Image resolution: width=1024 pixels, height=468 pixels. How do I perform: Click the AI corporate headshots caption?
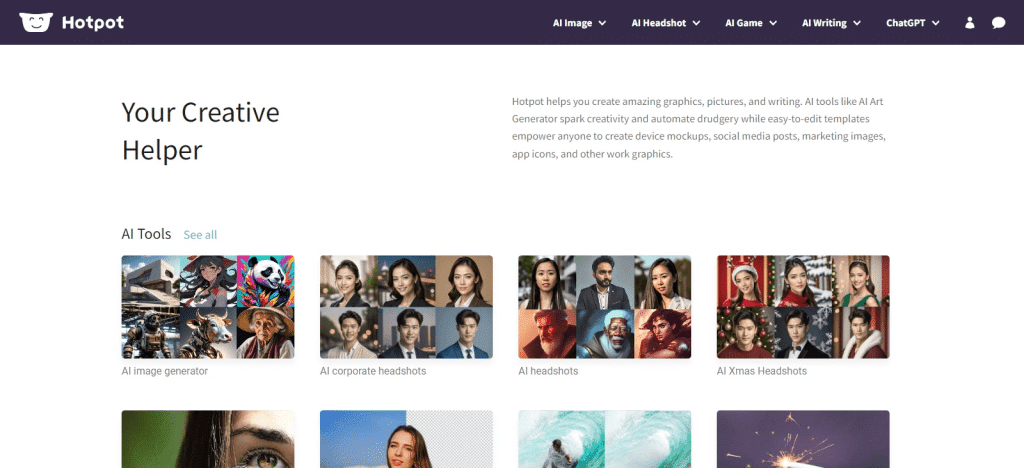373,371
